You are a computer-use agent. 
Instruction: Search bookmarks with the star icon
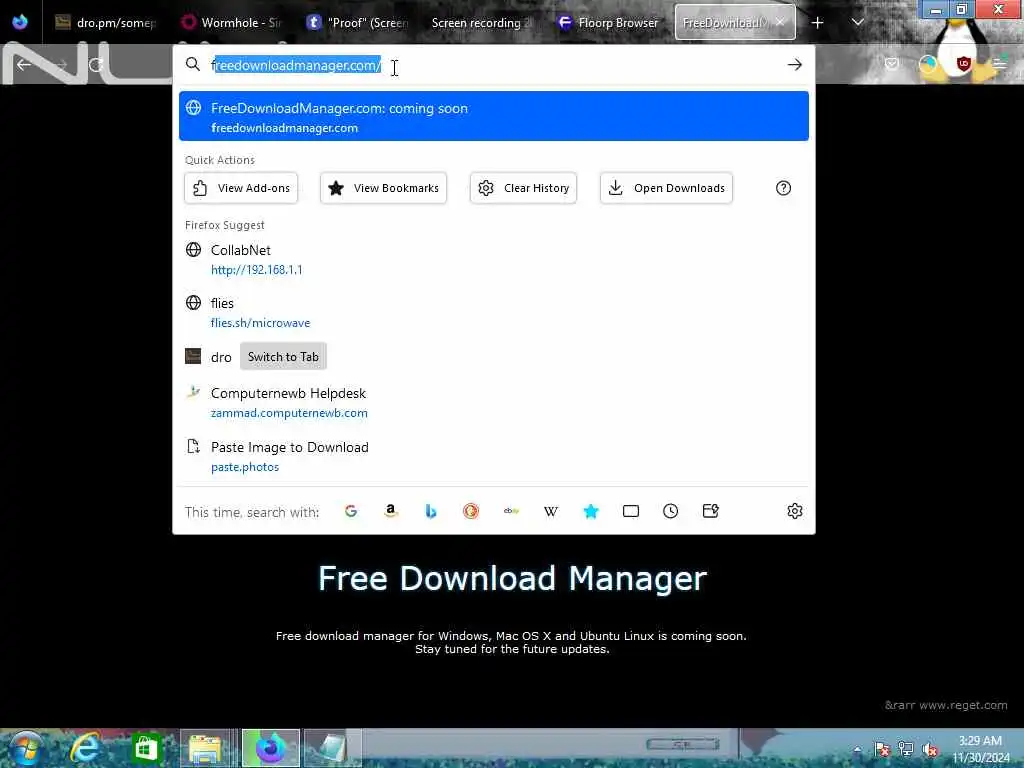click(591, 511)
